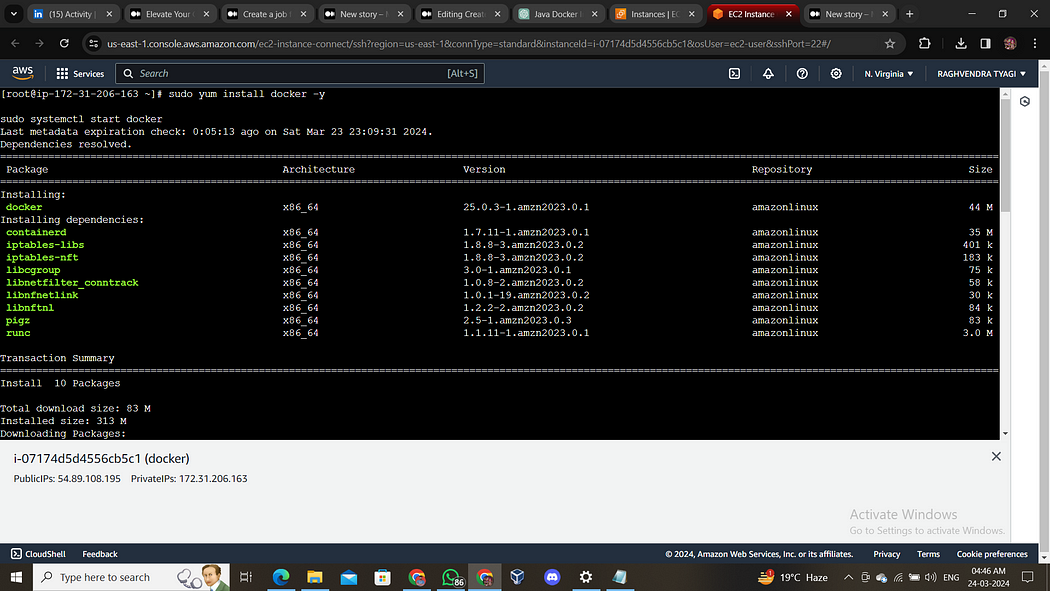Open the browser downloads icon
Image resolution: width=1050 pixels, height=591 pixels.
960,44
